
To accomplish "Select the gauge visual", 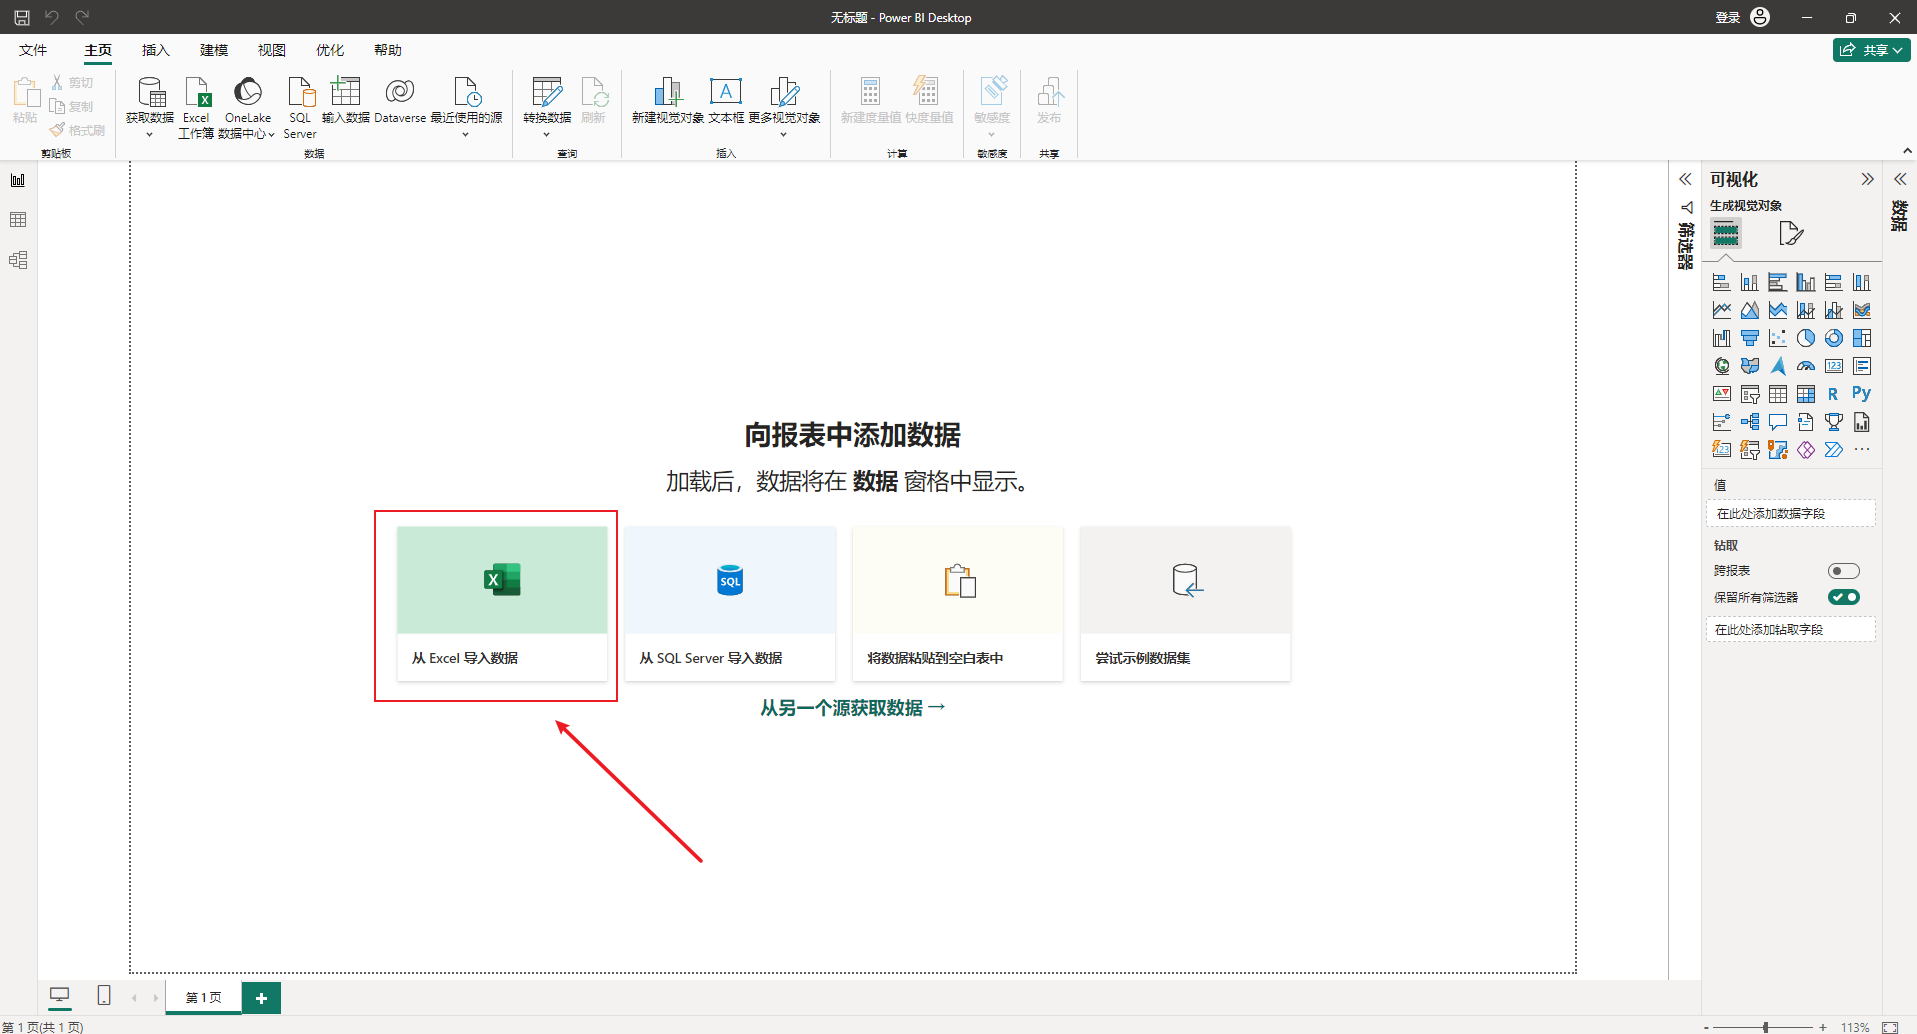I will pyautogui.click(x=1805, y=367).
